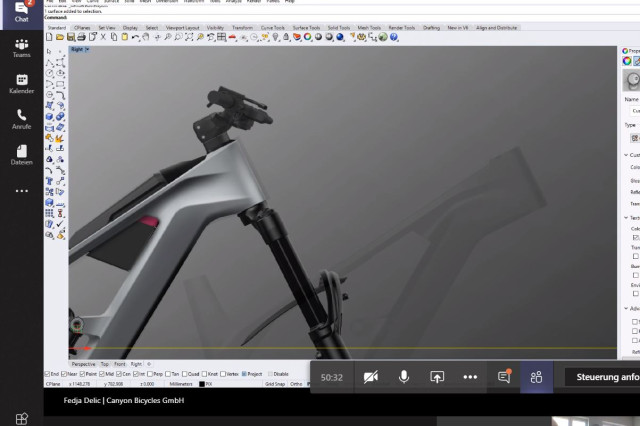This screenshot has height=426, width=640.
Task: Select the Boolean union spheres tool
Action: pos(60,116)
